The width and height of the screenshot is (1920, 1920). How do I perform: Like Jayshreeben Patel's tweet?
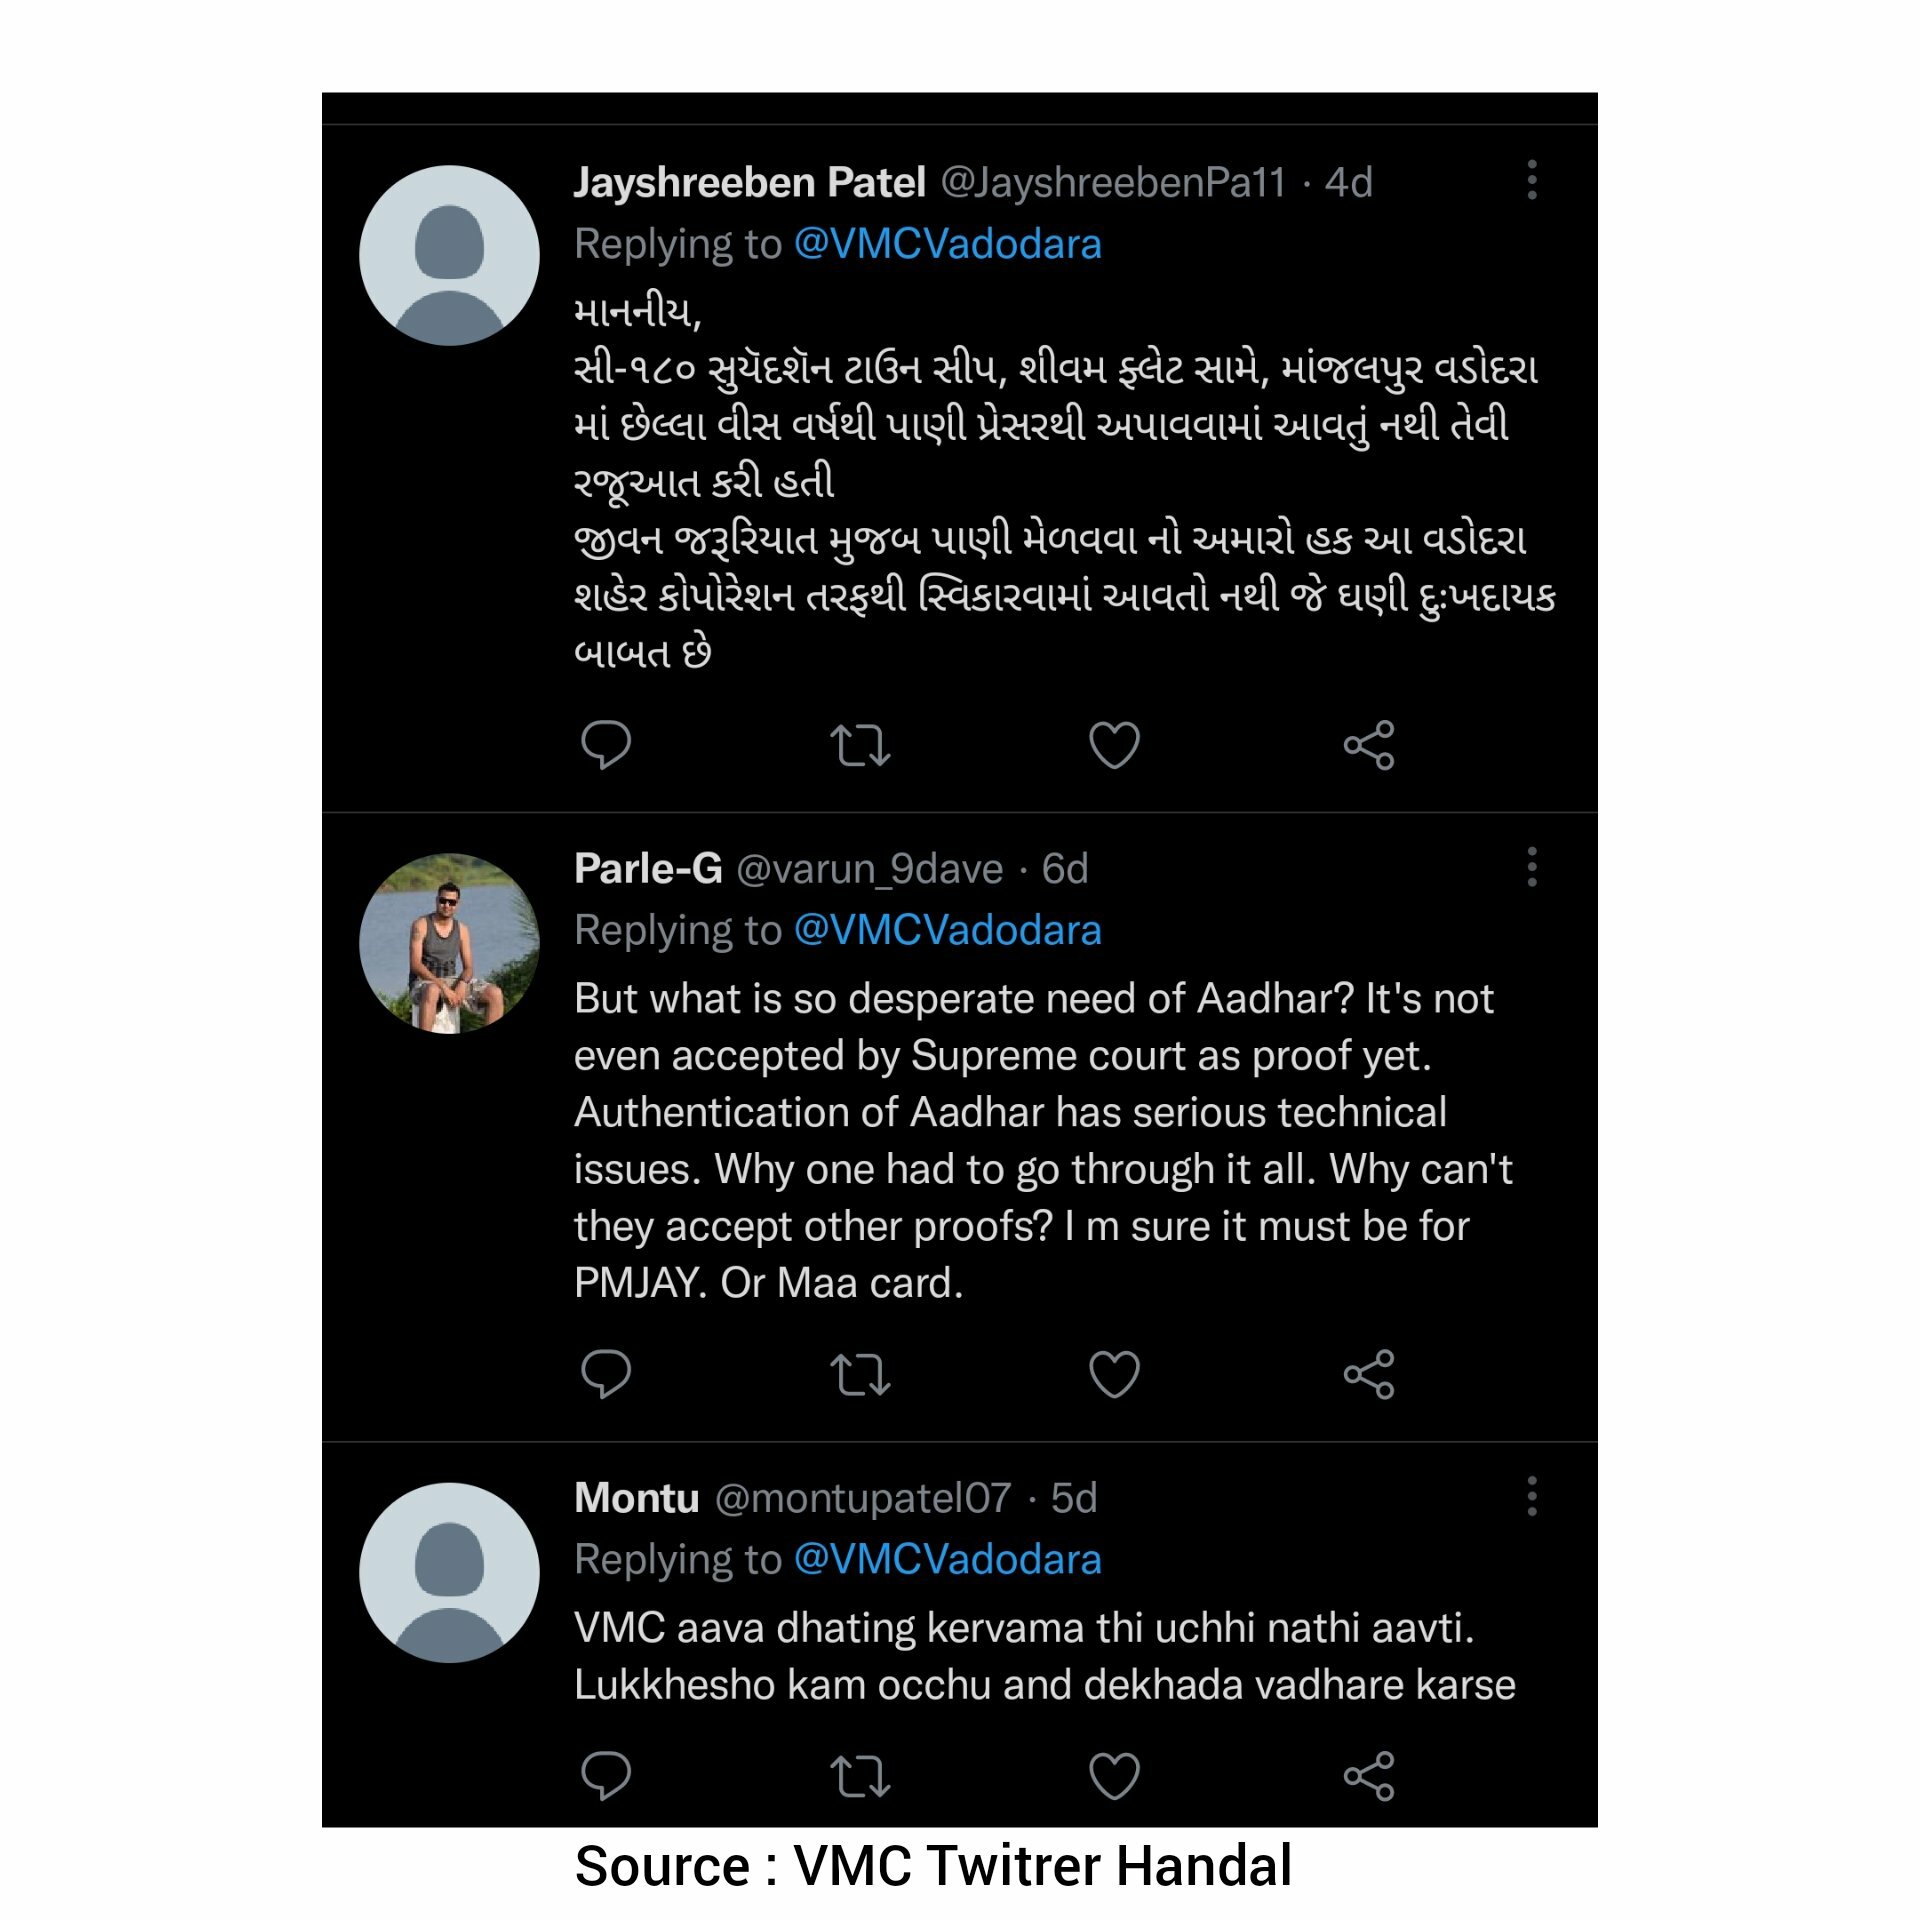(1114, 745)
